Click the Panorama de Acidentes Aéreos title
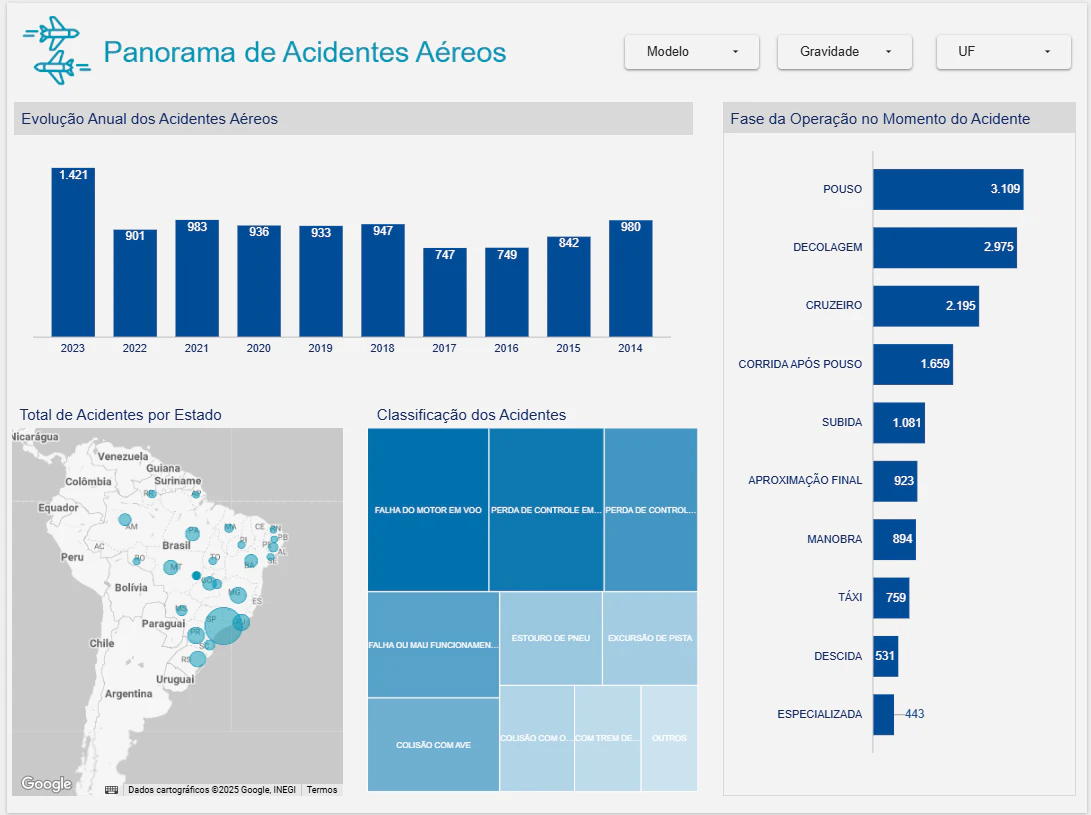The width and height of the screenshot is (1091, 815). pyautogui.click(x=305, y=52)
